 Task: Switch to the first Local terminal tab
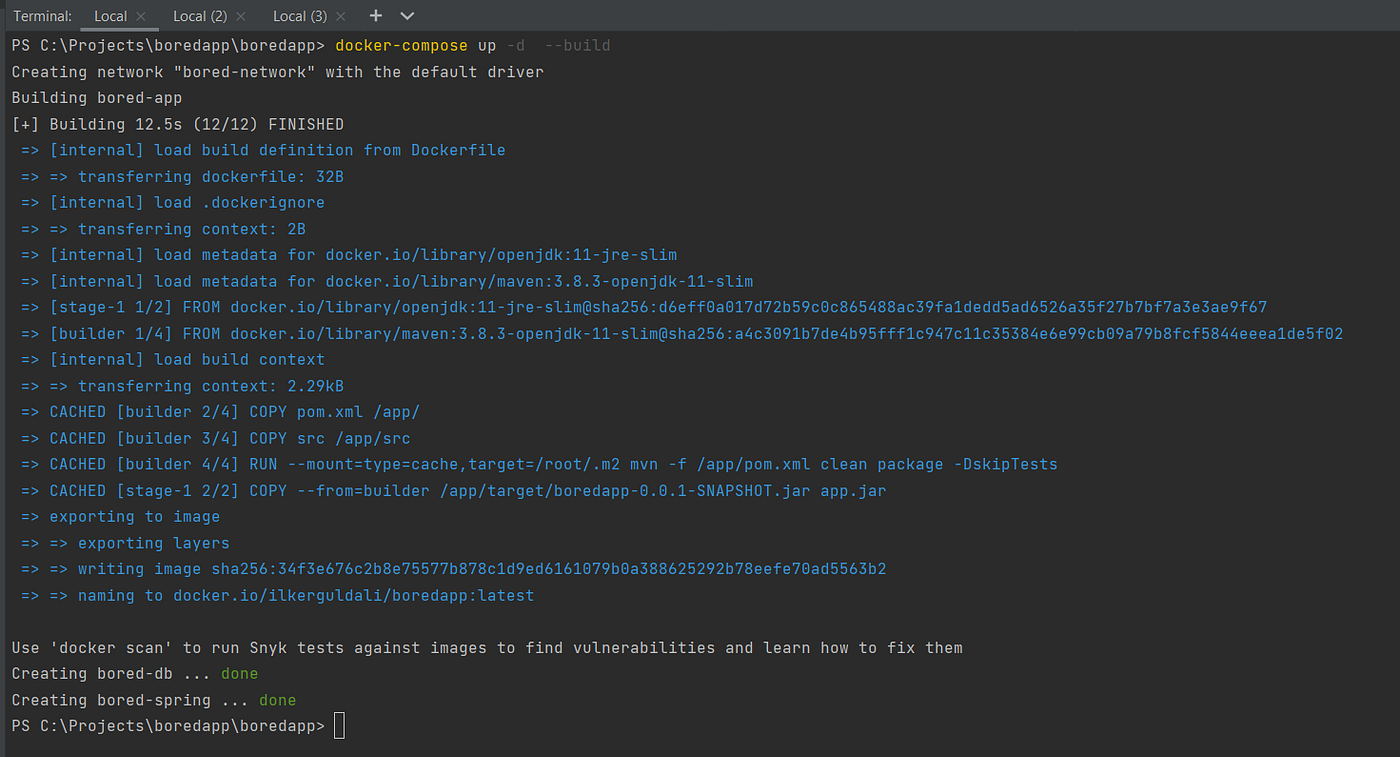point(110,16)
